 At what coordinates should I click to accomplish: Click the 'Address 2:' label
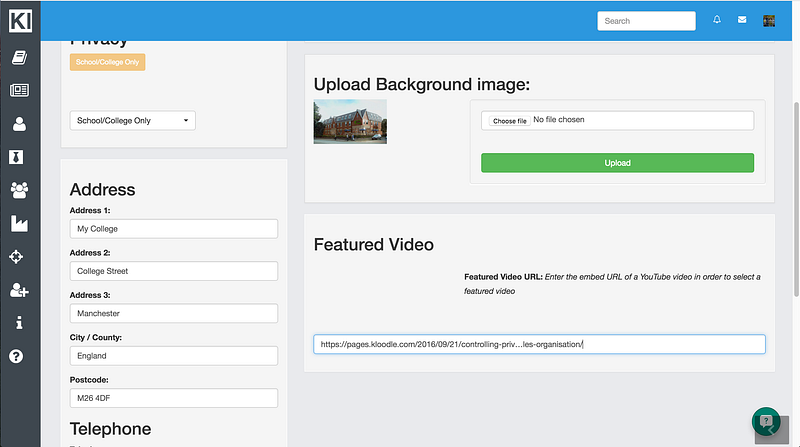tap(90, 253)
